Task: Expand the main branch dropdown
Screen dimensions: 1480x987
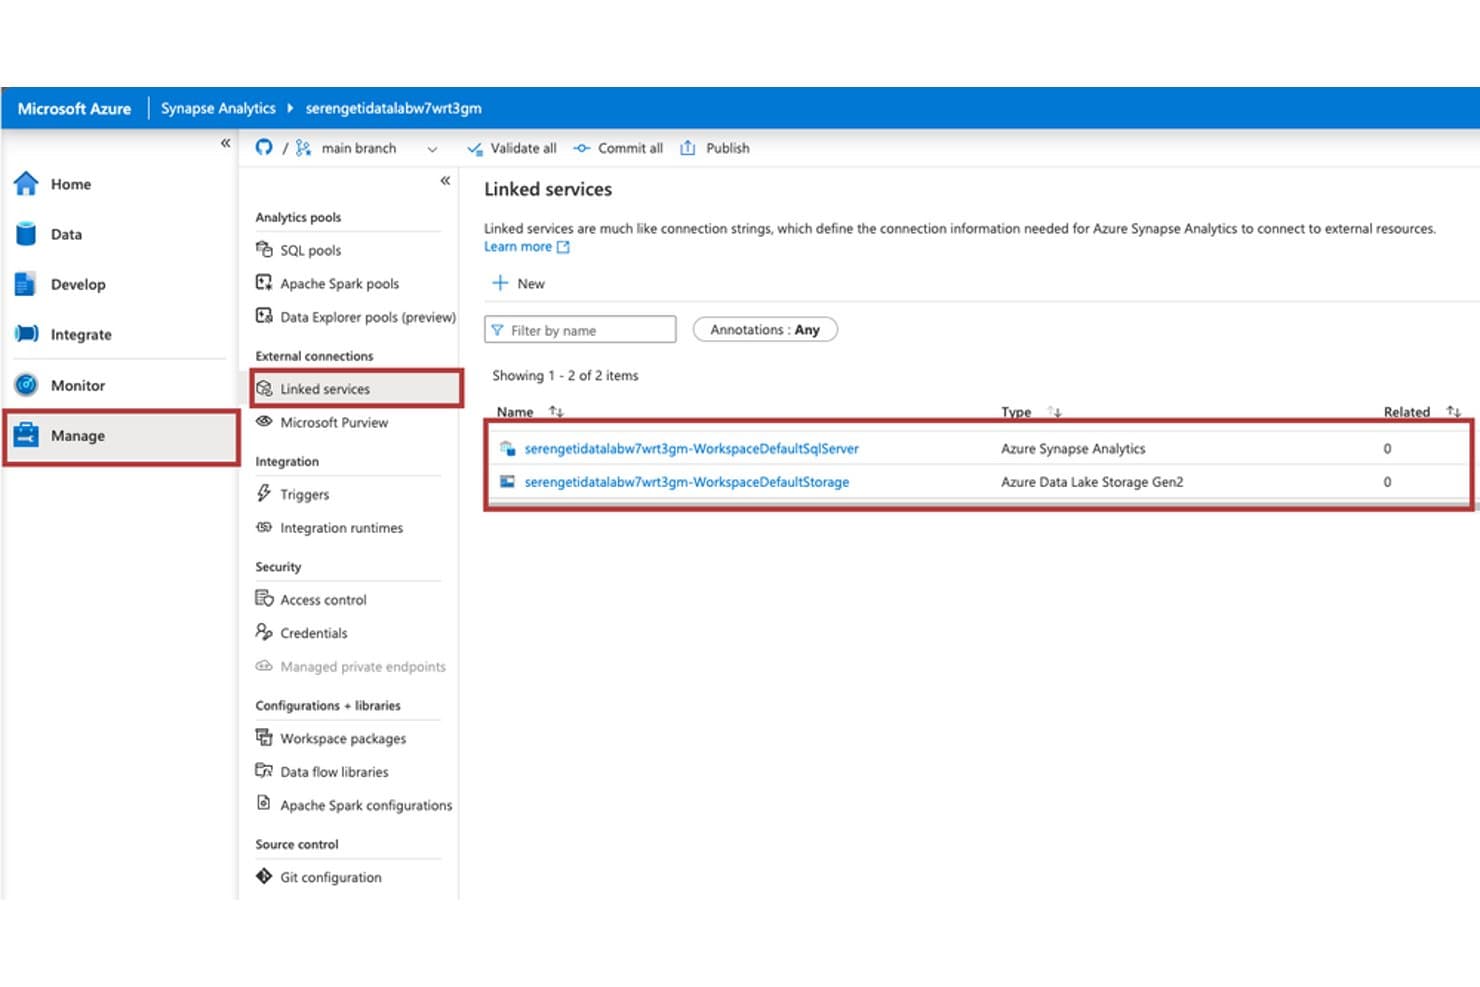Action: pyautogui.click(x=432, y=149)
